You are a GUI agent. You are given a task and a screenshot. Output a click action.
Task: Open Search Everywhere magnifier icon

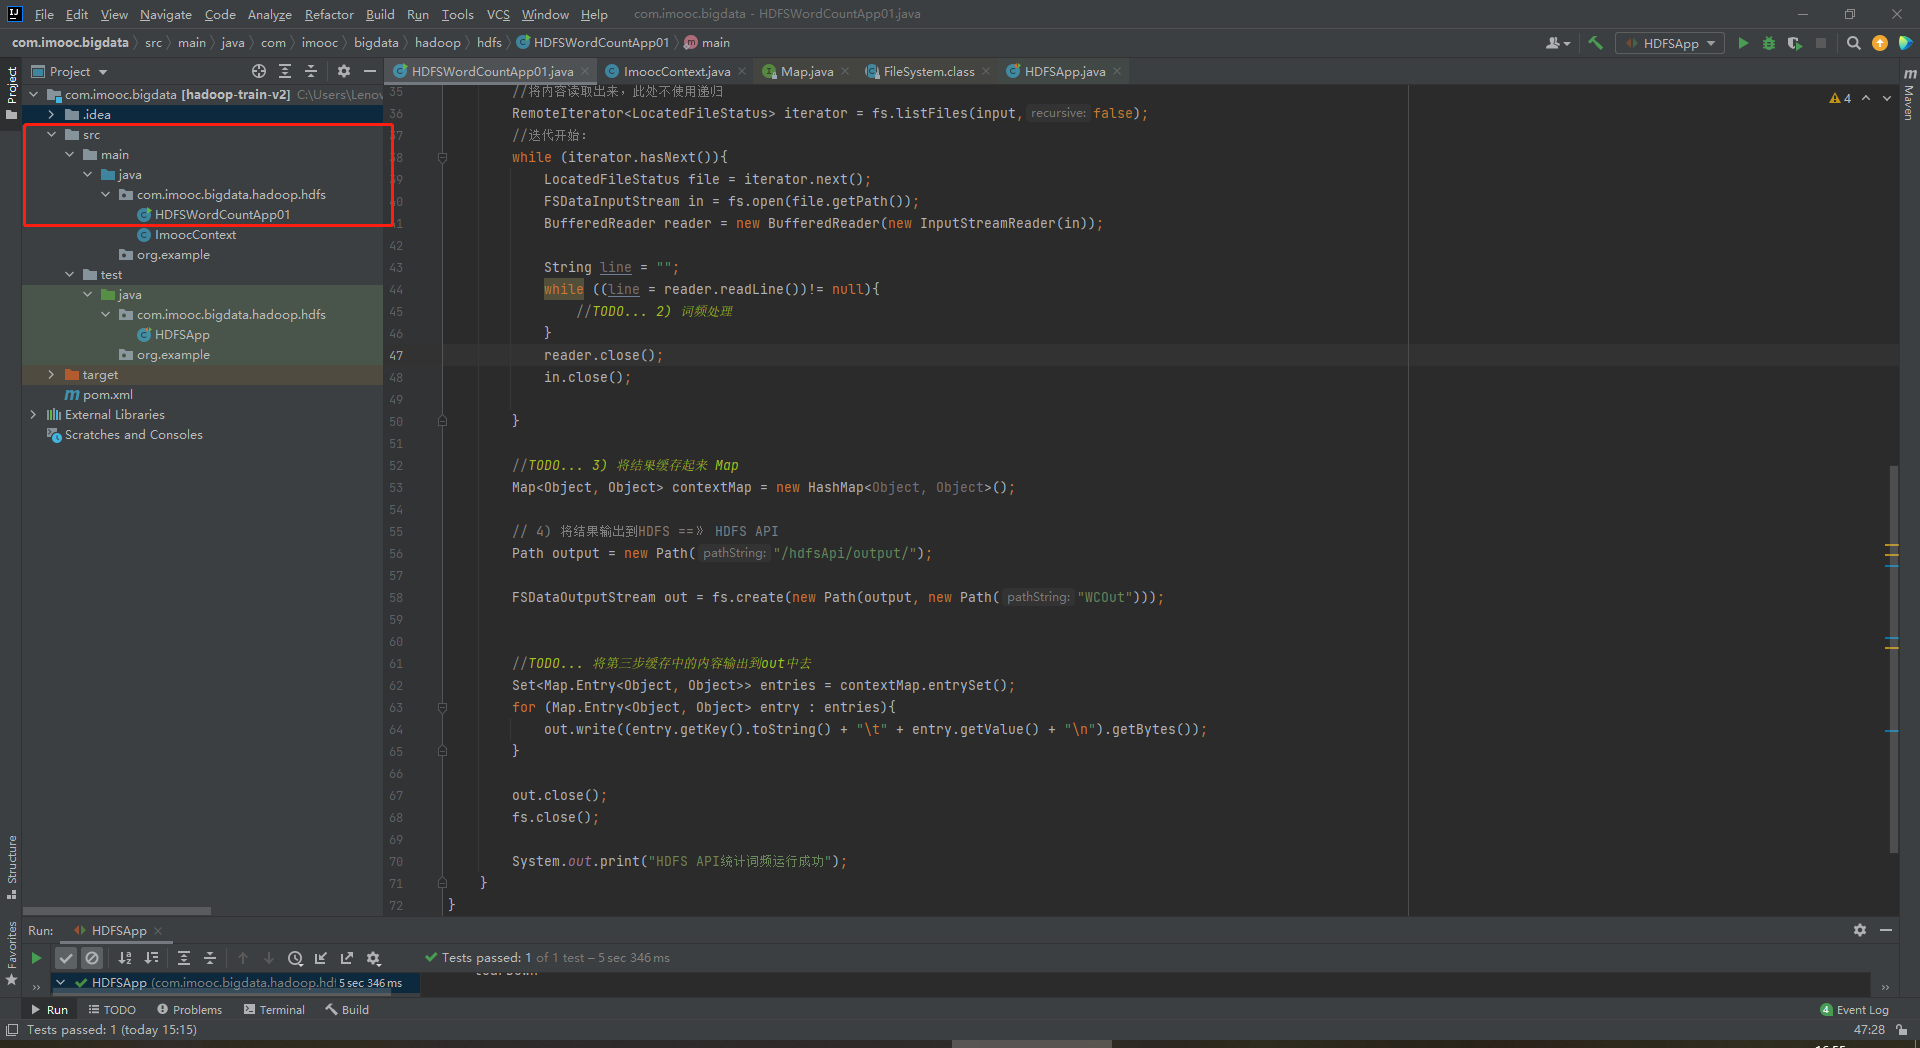point(1853,43)
